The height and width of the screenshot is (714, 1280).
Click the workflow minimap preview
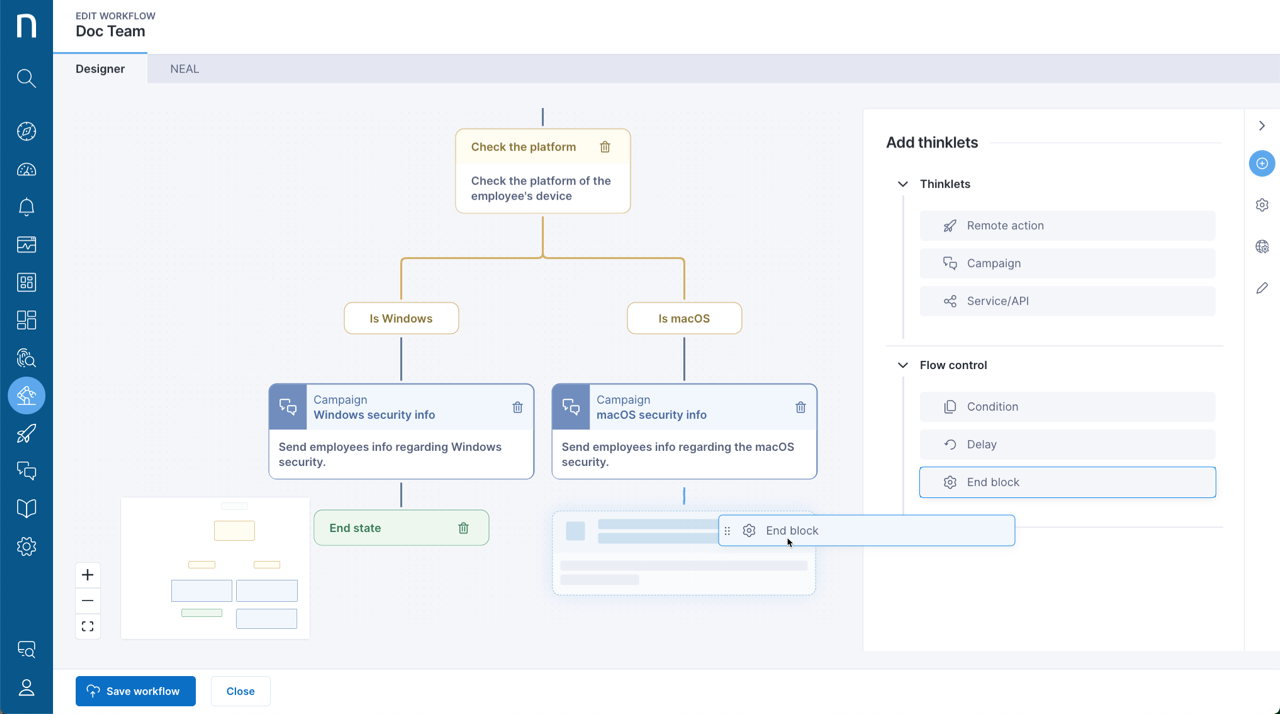point(214,568)
